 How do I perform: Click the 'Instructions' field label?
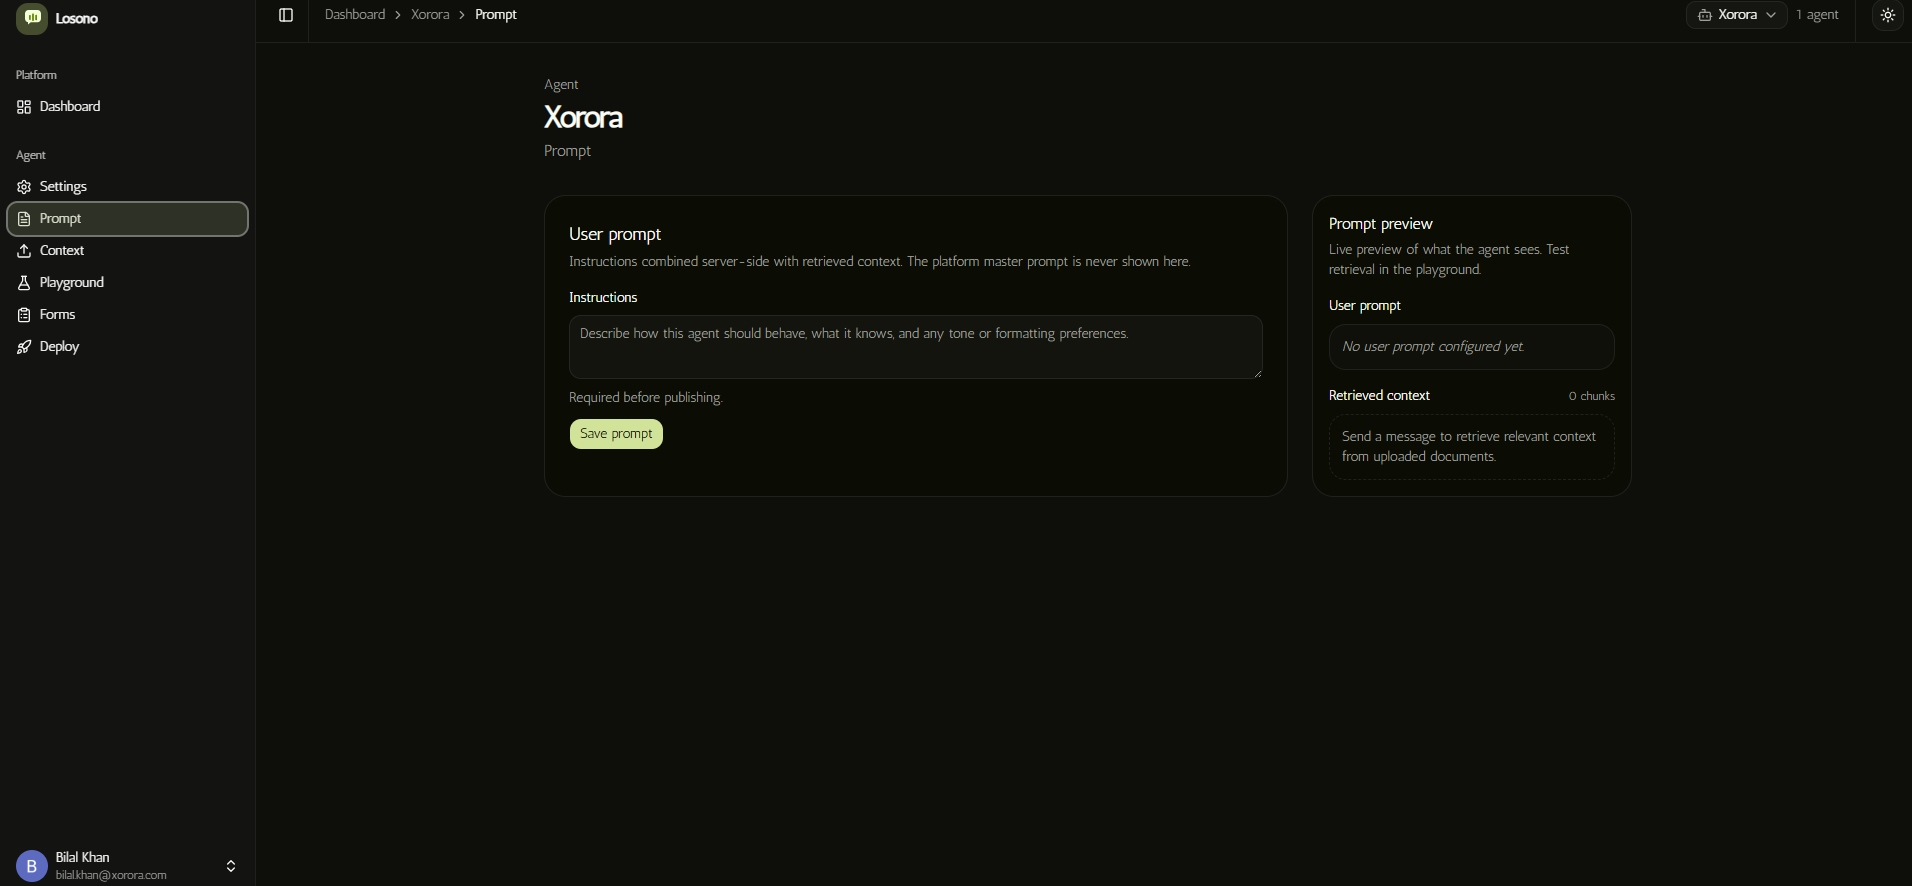(x=603, y=298)
